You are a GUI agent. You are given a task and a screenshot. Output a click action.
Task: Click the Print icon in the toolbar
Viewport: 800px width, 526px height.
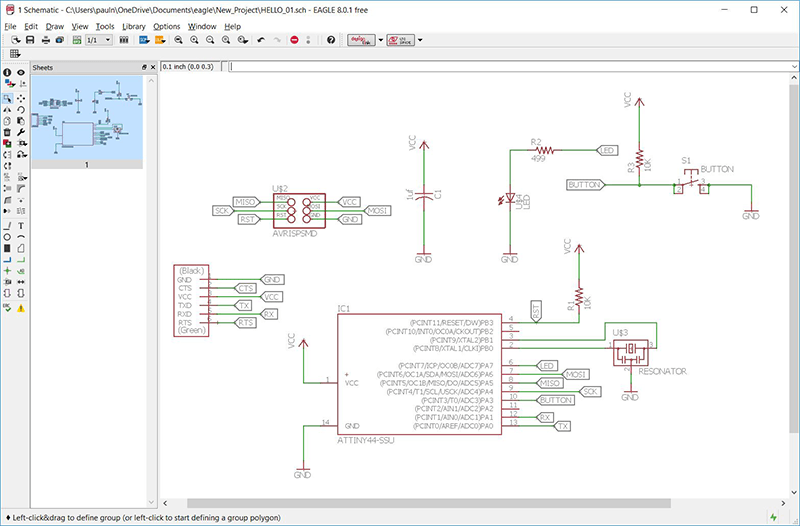(46, 40)
